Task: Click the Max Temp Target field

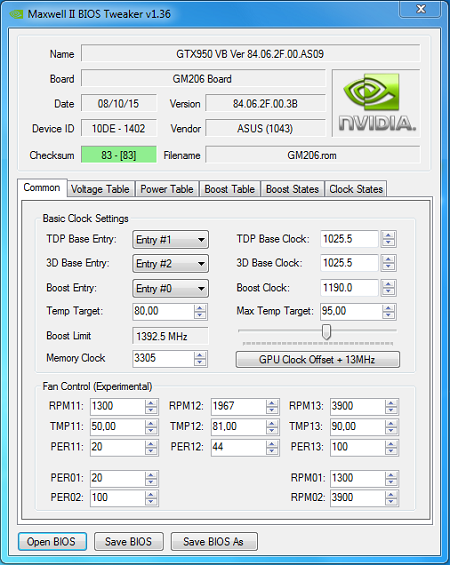Action: (351, 311)
